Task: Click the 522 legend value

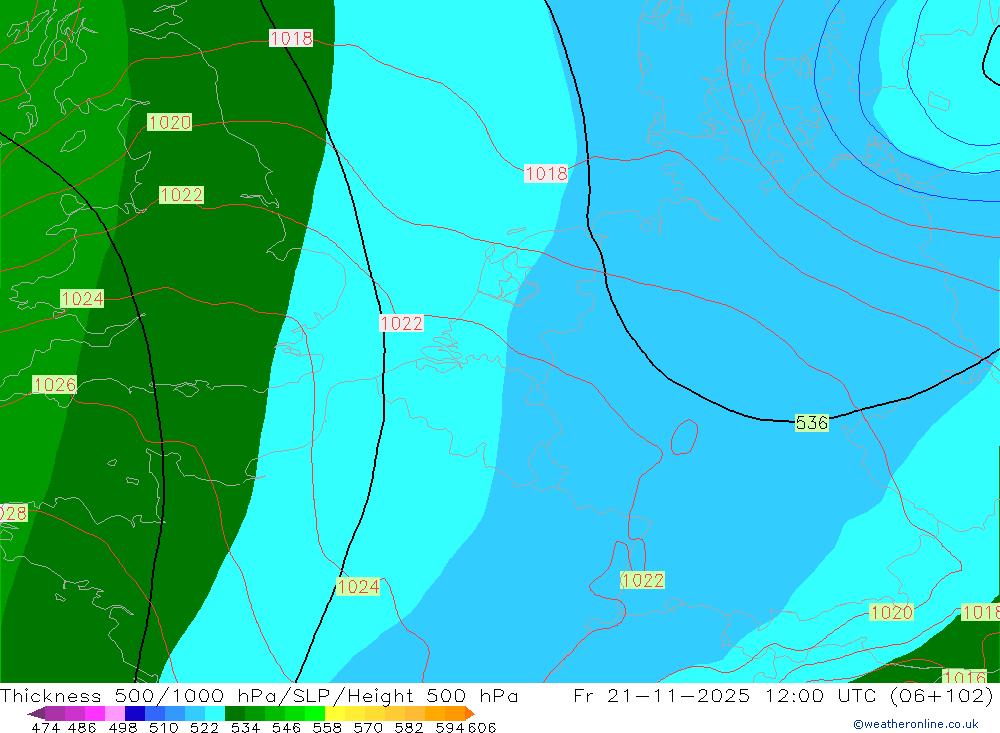Action: pyautogui.click(x=205, y=728)
